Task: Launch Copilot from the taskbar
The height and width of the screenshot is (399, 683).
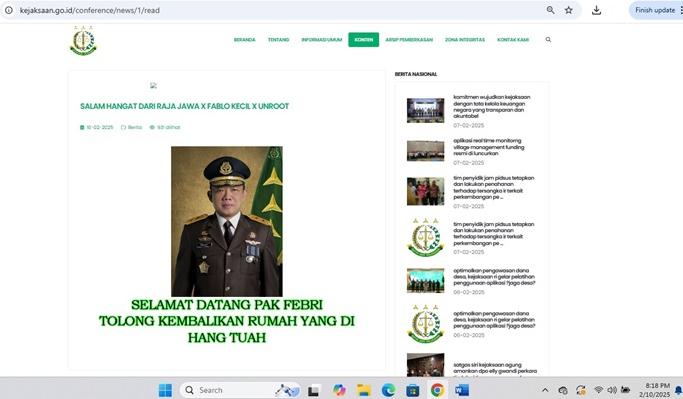Action: 339,390
